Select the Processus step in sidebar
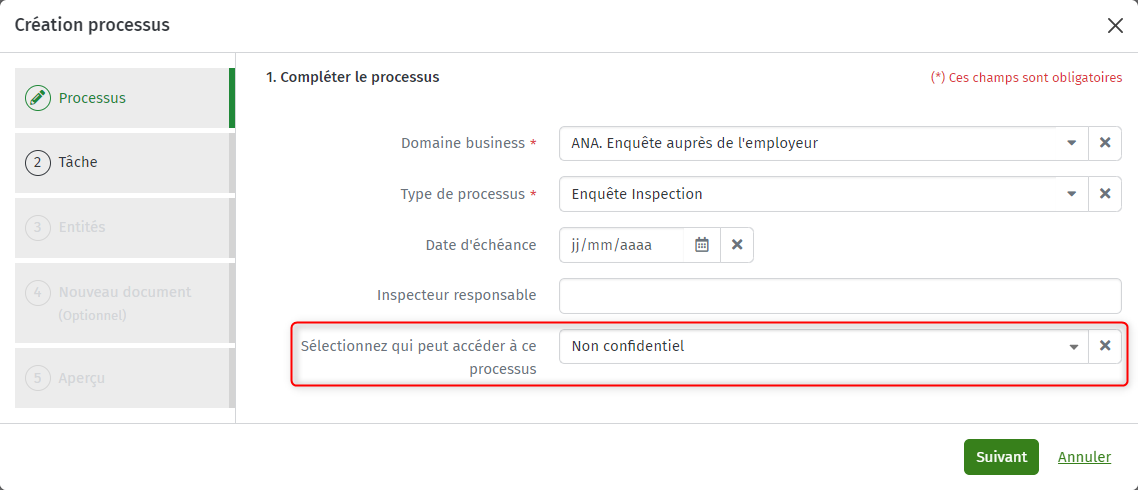The width and height of the screenshot is (1138, 490). tap(124, 98)
